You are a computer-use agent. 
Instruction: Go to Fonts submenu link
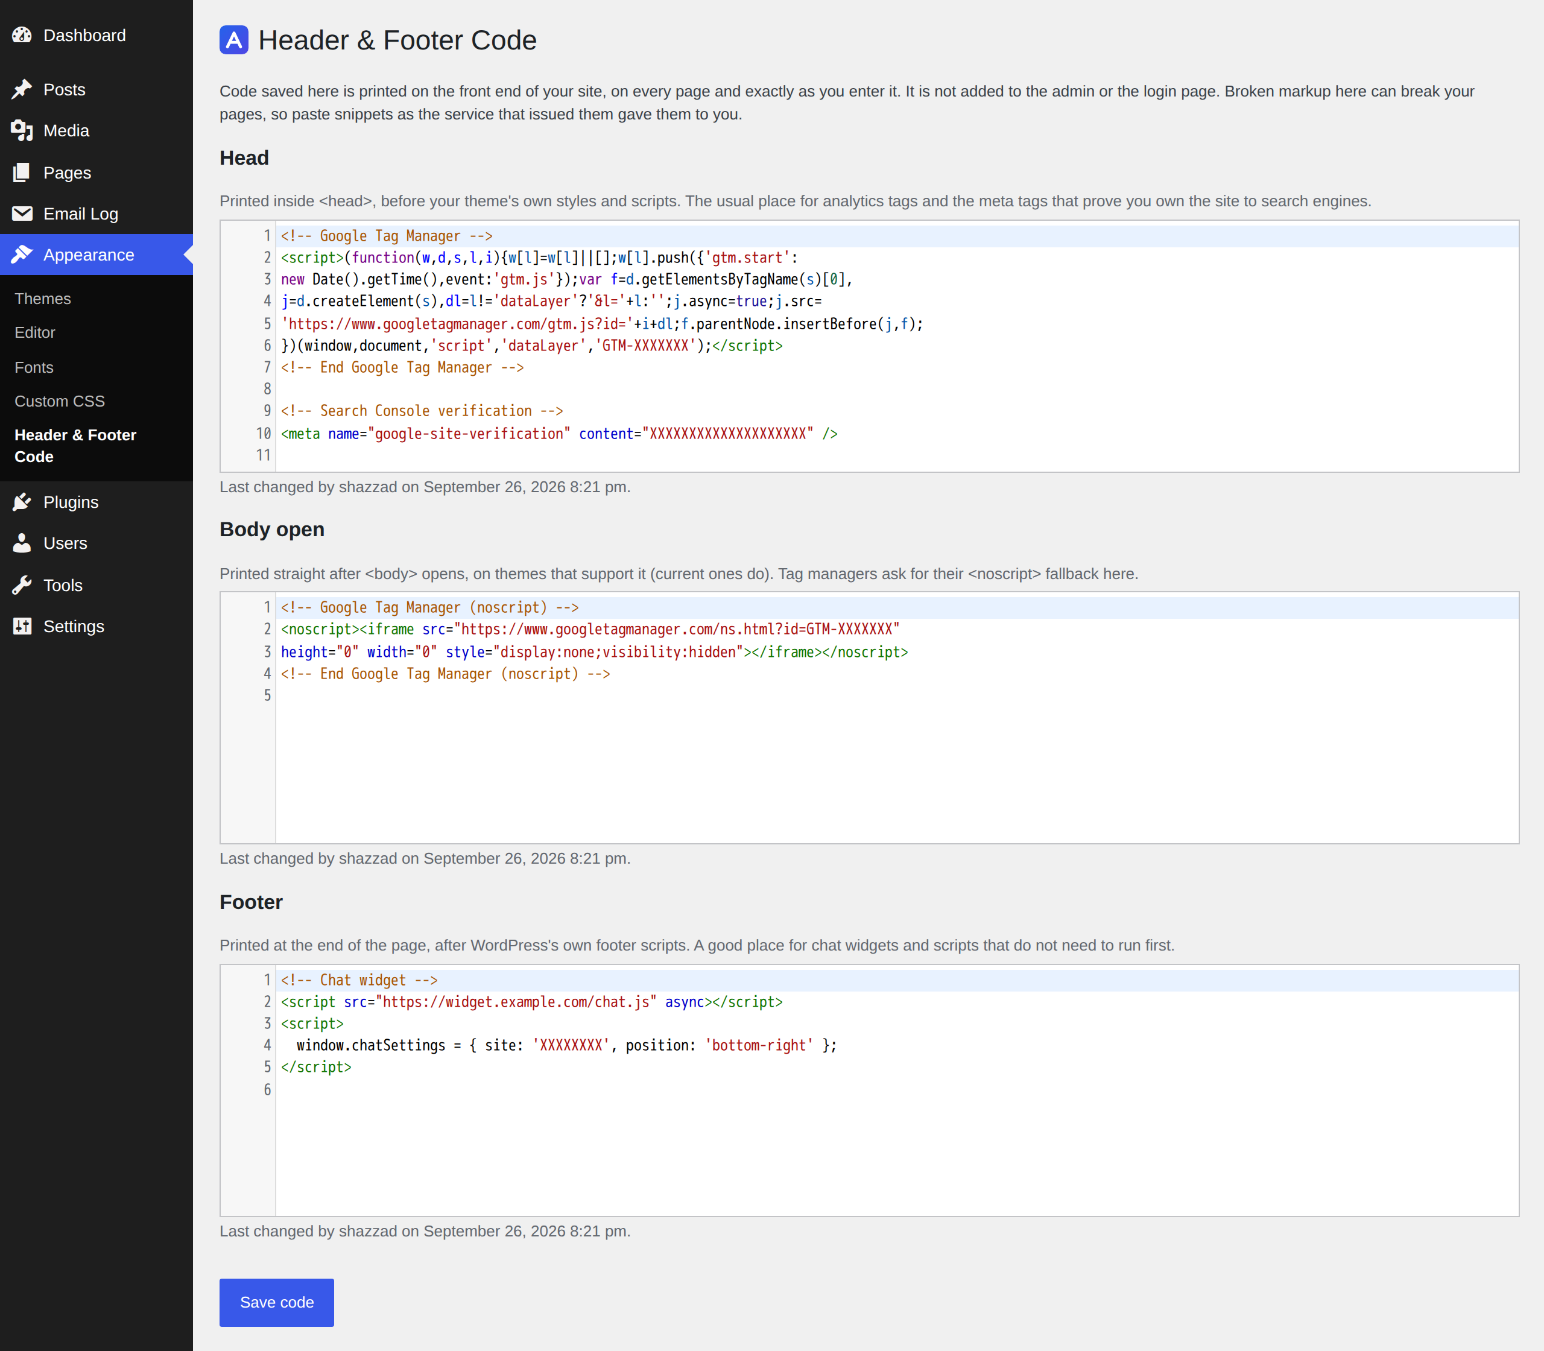pos(34,368)
